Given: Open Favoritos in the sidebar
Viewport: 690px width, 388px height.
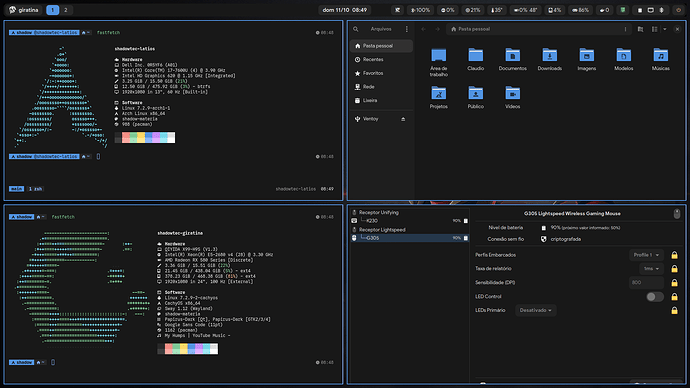Looking at the screenshot, I should [381, 73].
